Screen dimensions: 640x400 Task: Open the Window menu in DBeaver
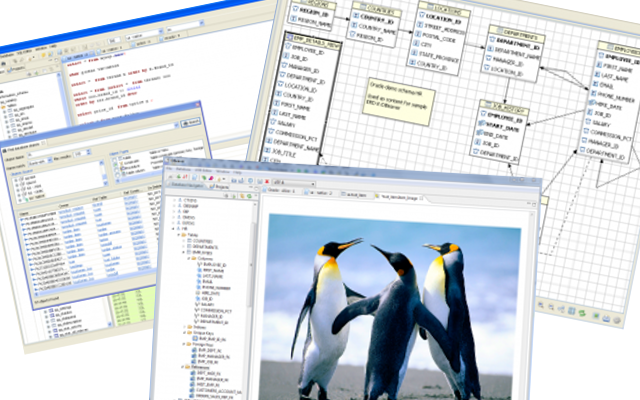[223, 171]
